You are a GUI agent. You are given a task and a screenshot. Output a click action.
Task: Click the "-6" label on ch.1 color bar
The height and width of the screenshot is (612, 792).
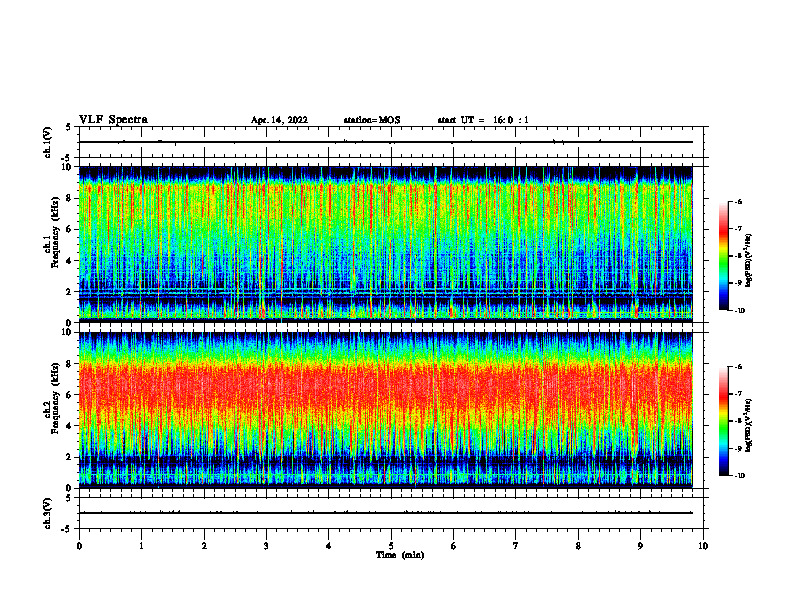coord(738,201)
